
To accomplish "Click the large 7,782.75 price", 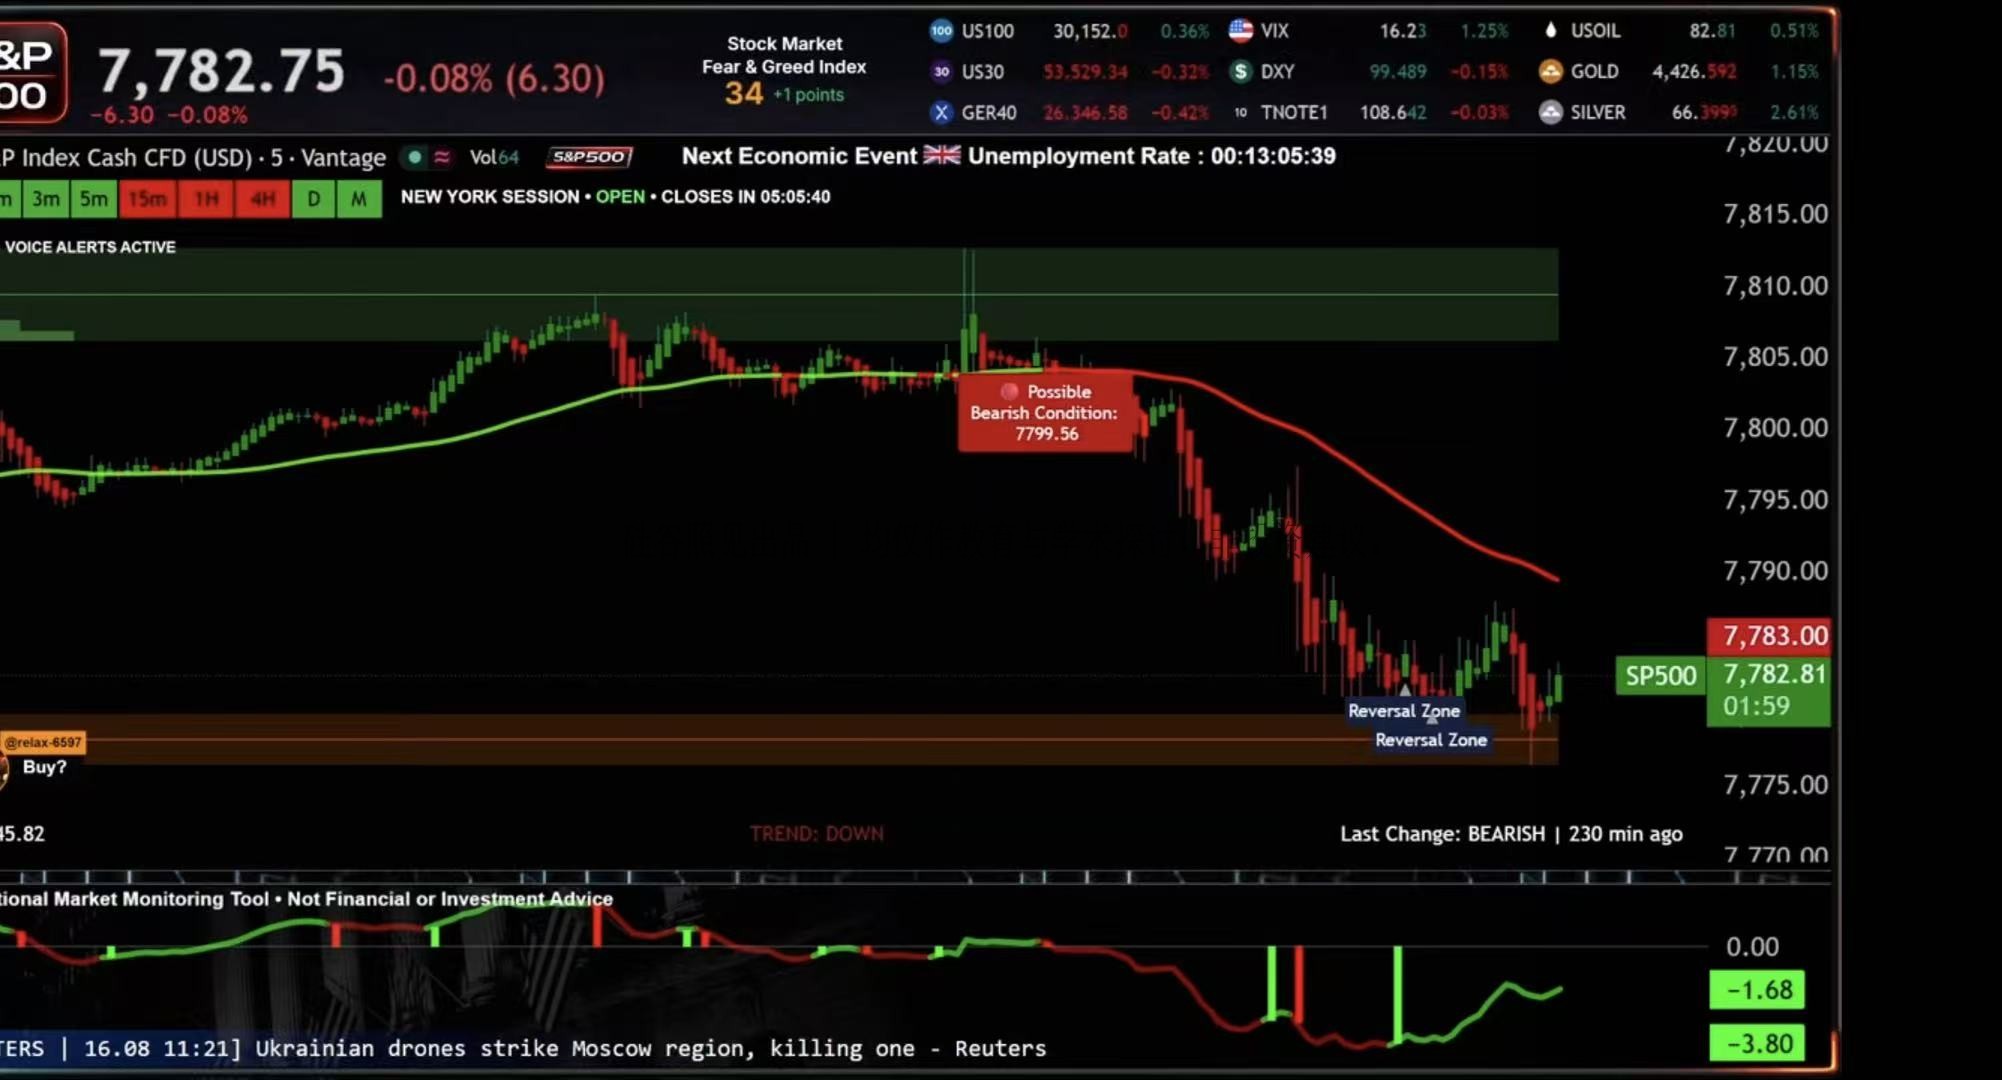I will pos(221,72).
